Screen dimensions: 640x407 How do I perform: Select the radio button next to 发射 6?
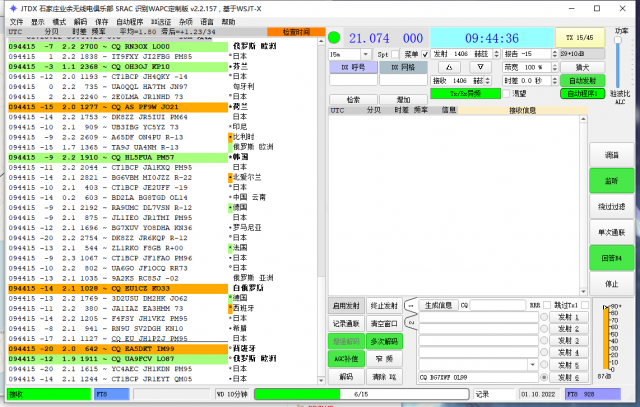544,377
